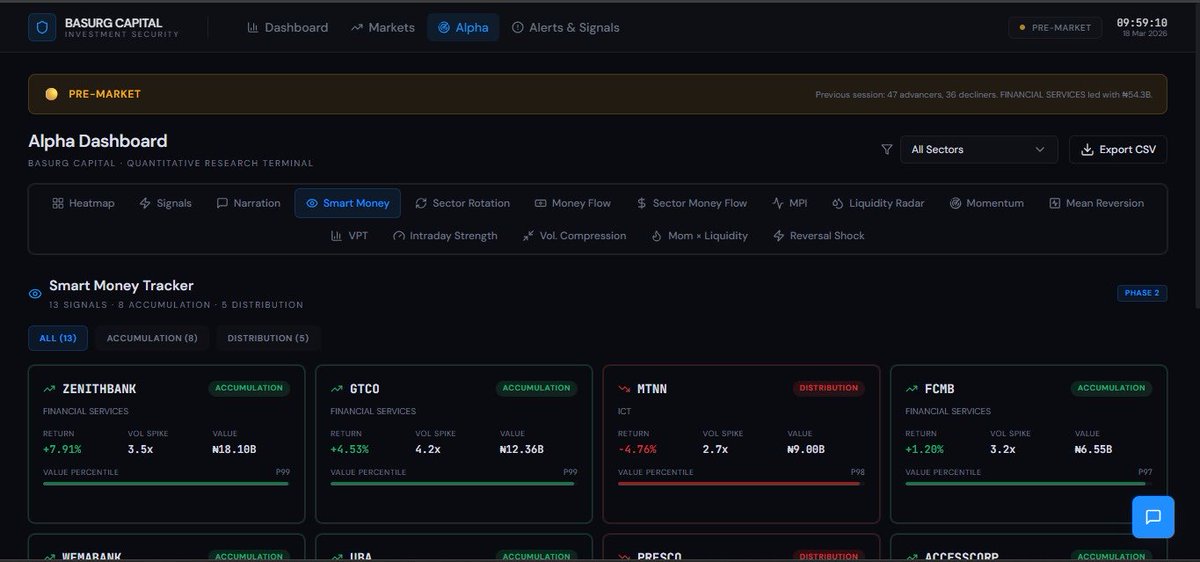Open the Reversal Shock tab
Screen dimensions: 1200x562
pyautogui.click(x=819, y=236)
